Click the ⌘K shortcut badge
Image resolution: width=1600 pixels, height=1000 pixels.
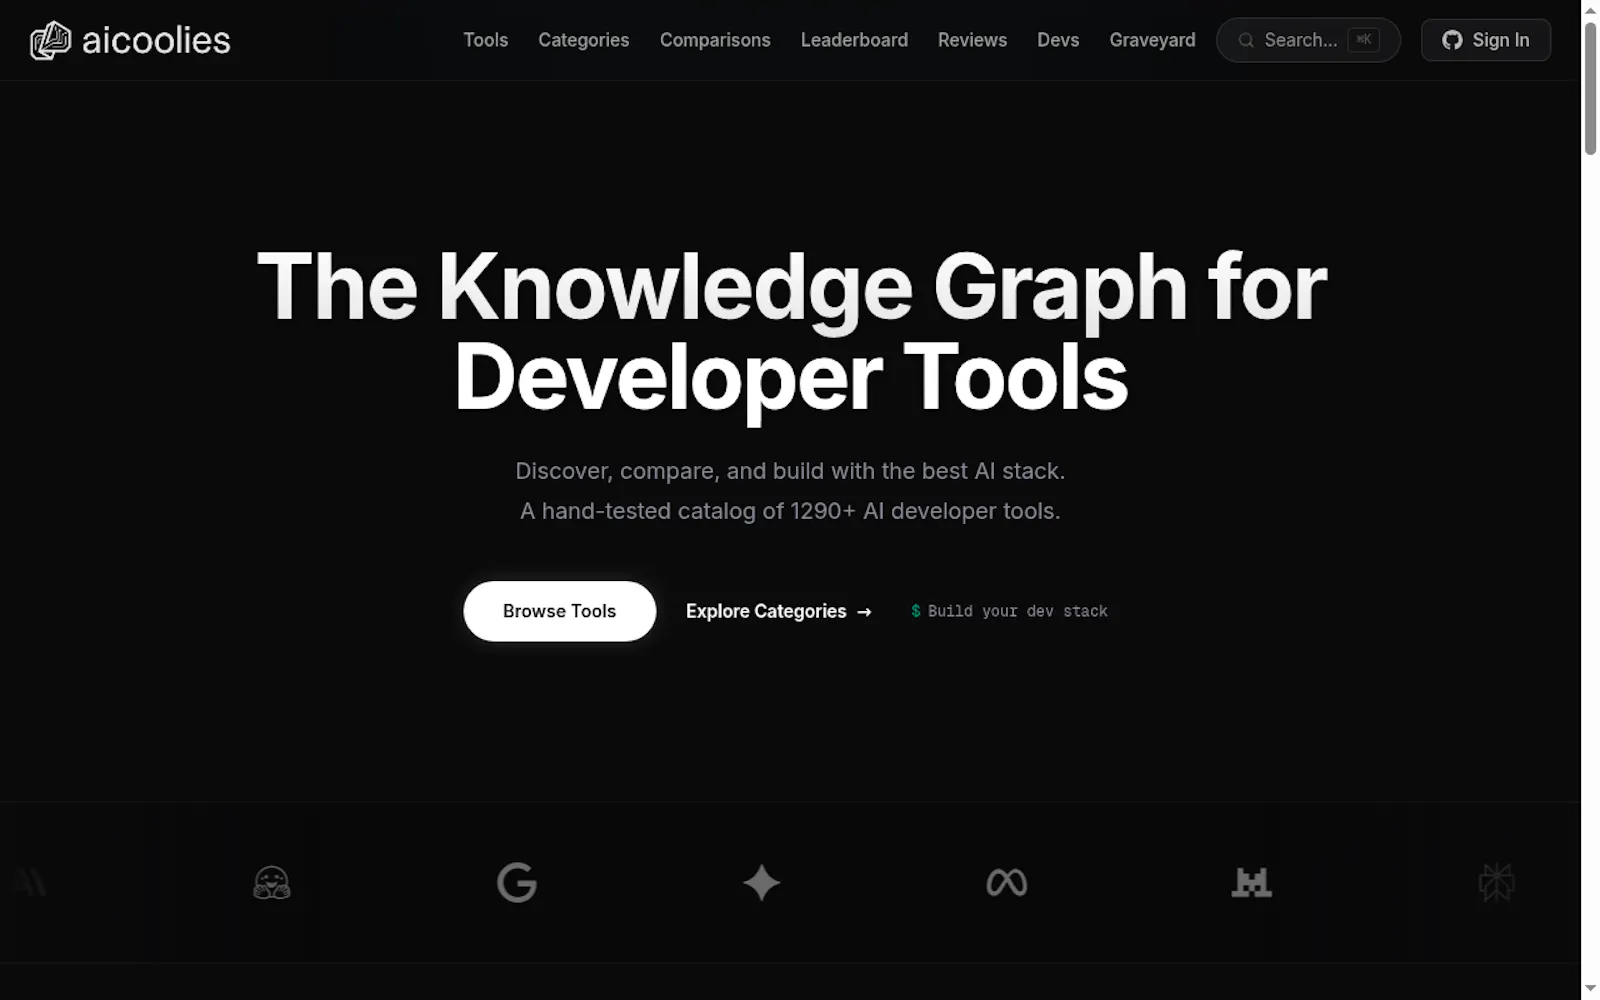(x=1363, y=40)
